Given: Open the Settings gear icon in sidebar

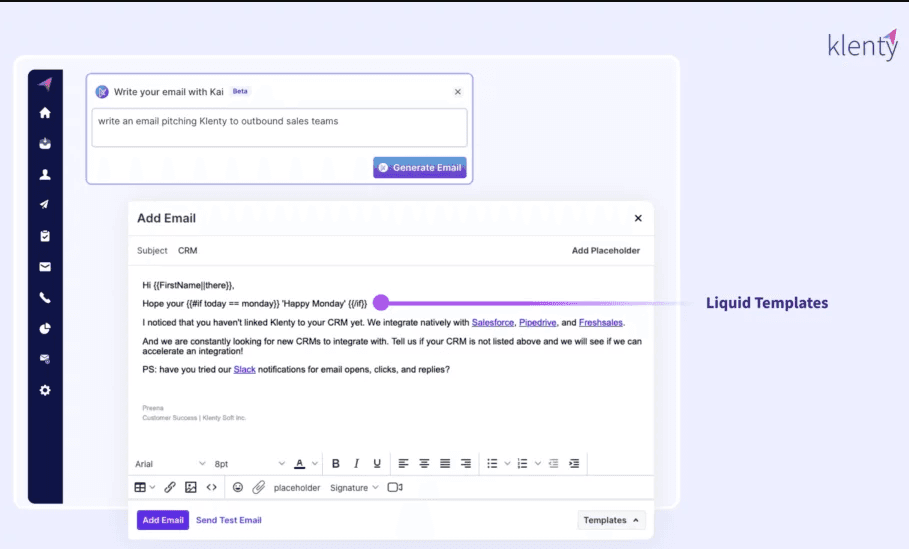Looking at the screenshot, I should 45,390.
